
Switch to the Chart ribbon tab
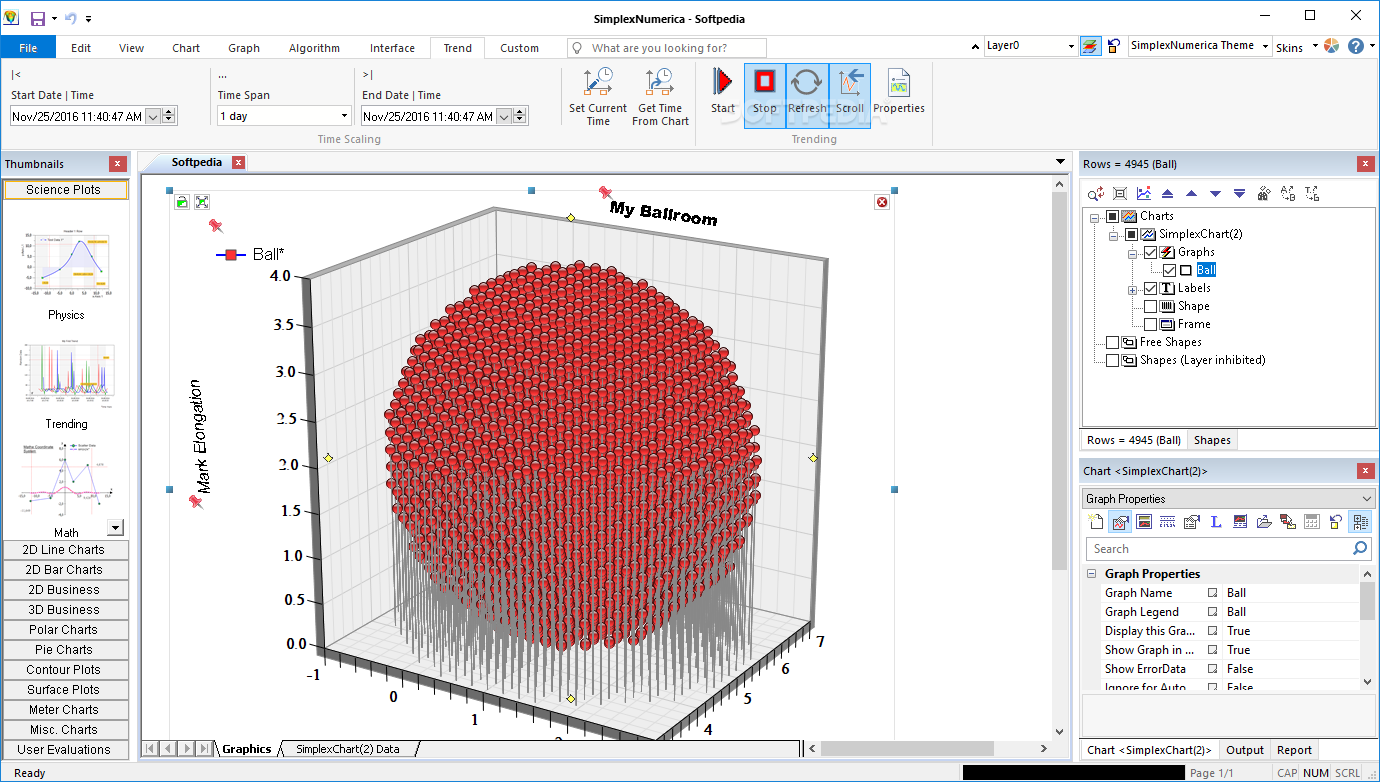[x=186, y=48]
